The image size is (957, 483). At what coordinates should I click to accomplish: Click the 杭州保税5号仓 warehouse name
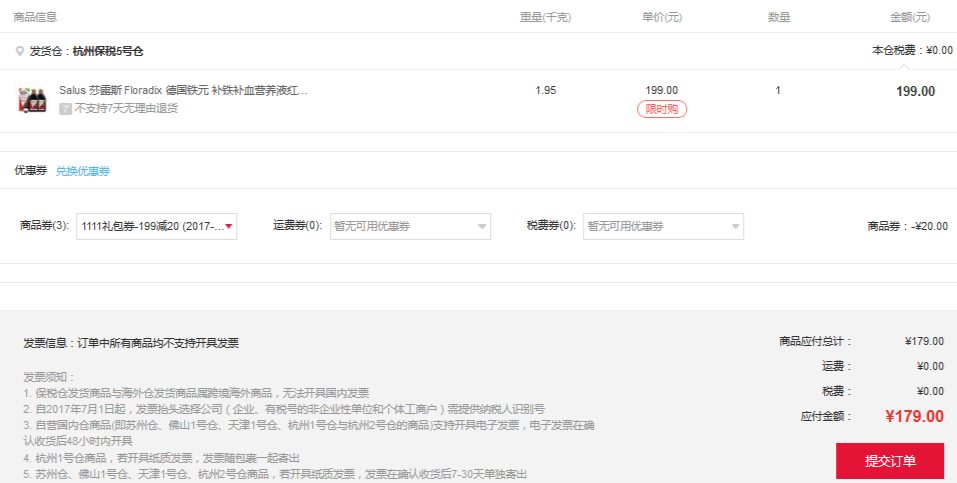[x=108, y=51]
